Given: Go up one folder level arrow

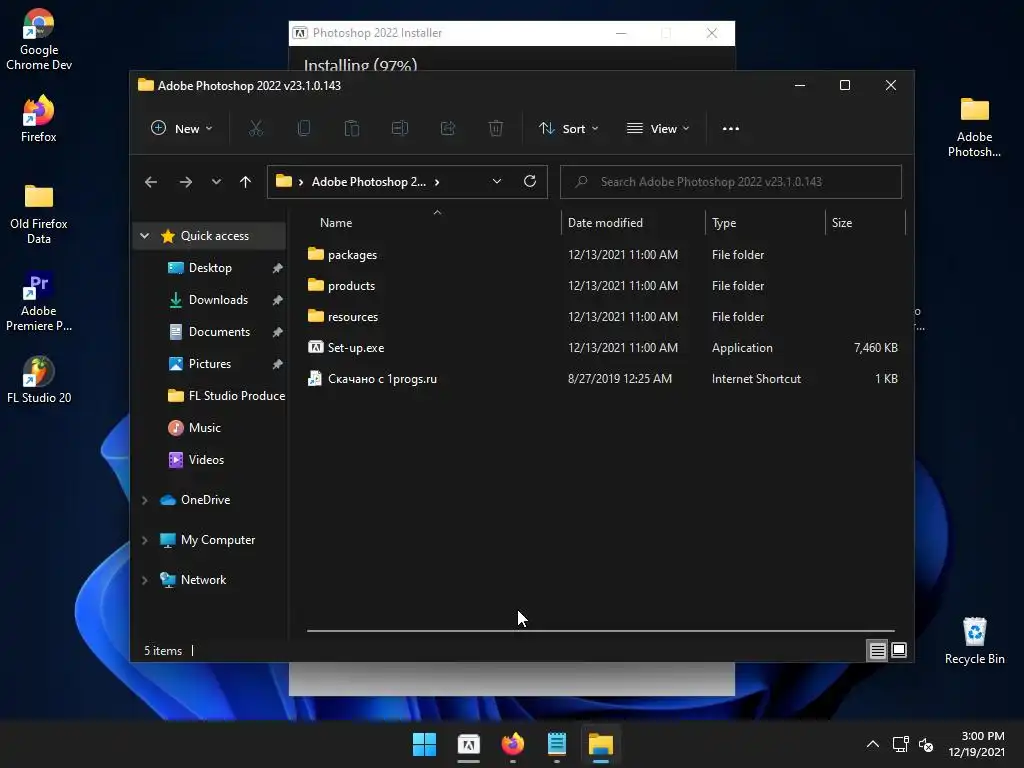Looking at the screenshot, I should 245,182.
